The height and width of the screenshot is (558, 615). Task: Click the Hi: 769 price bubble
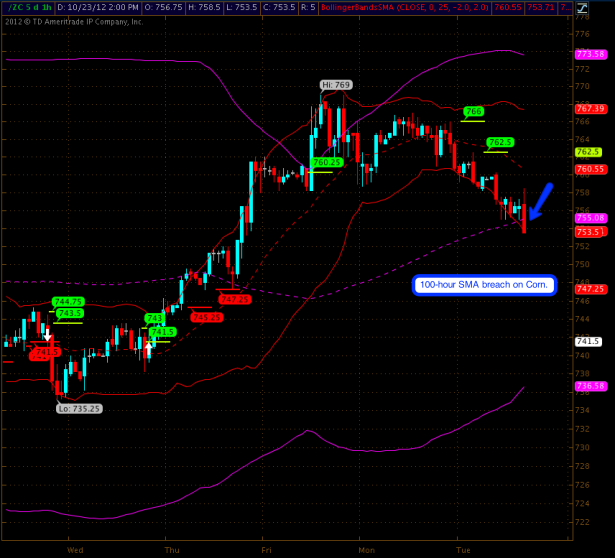point(336,84)
